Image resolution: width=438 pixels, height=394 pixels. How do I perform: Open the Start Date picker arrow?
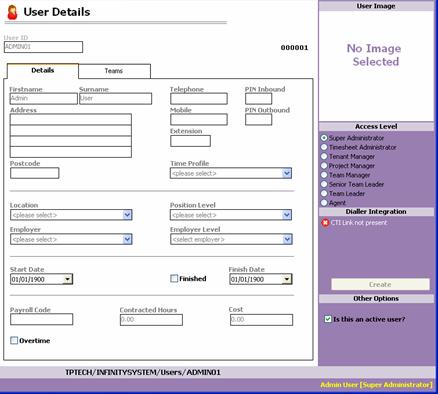pos(68,279)
